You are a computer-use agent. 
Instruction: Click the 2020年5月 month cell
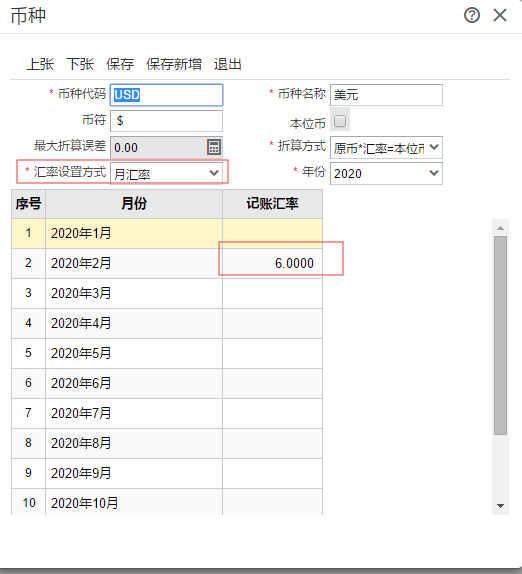[x=134, y=354]
